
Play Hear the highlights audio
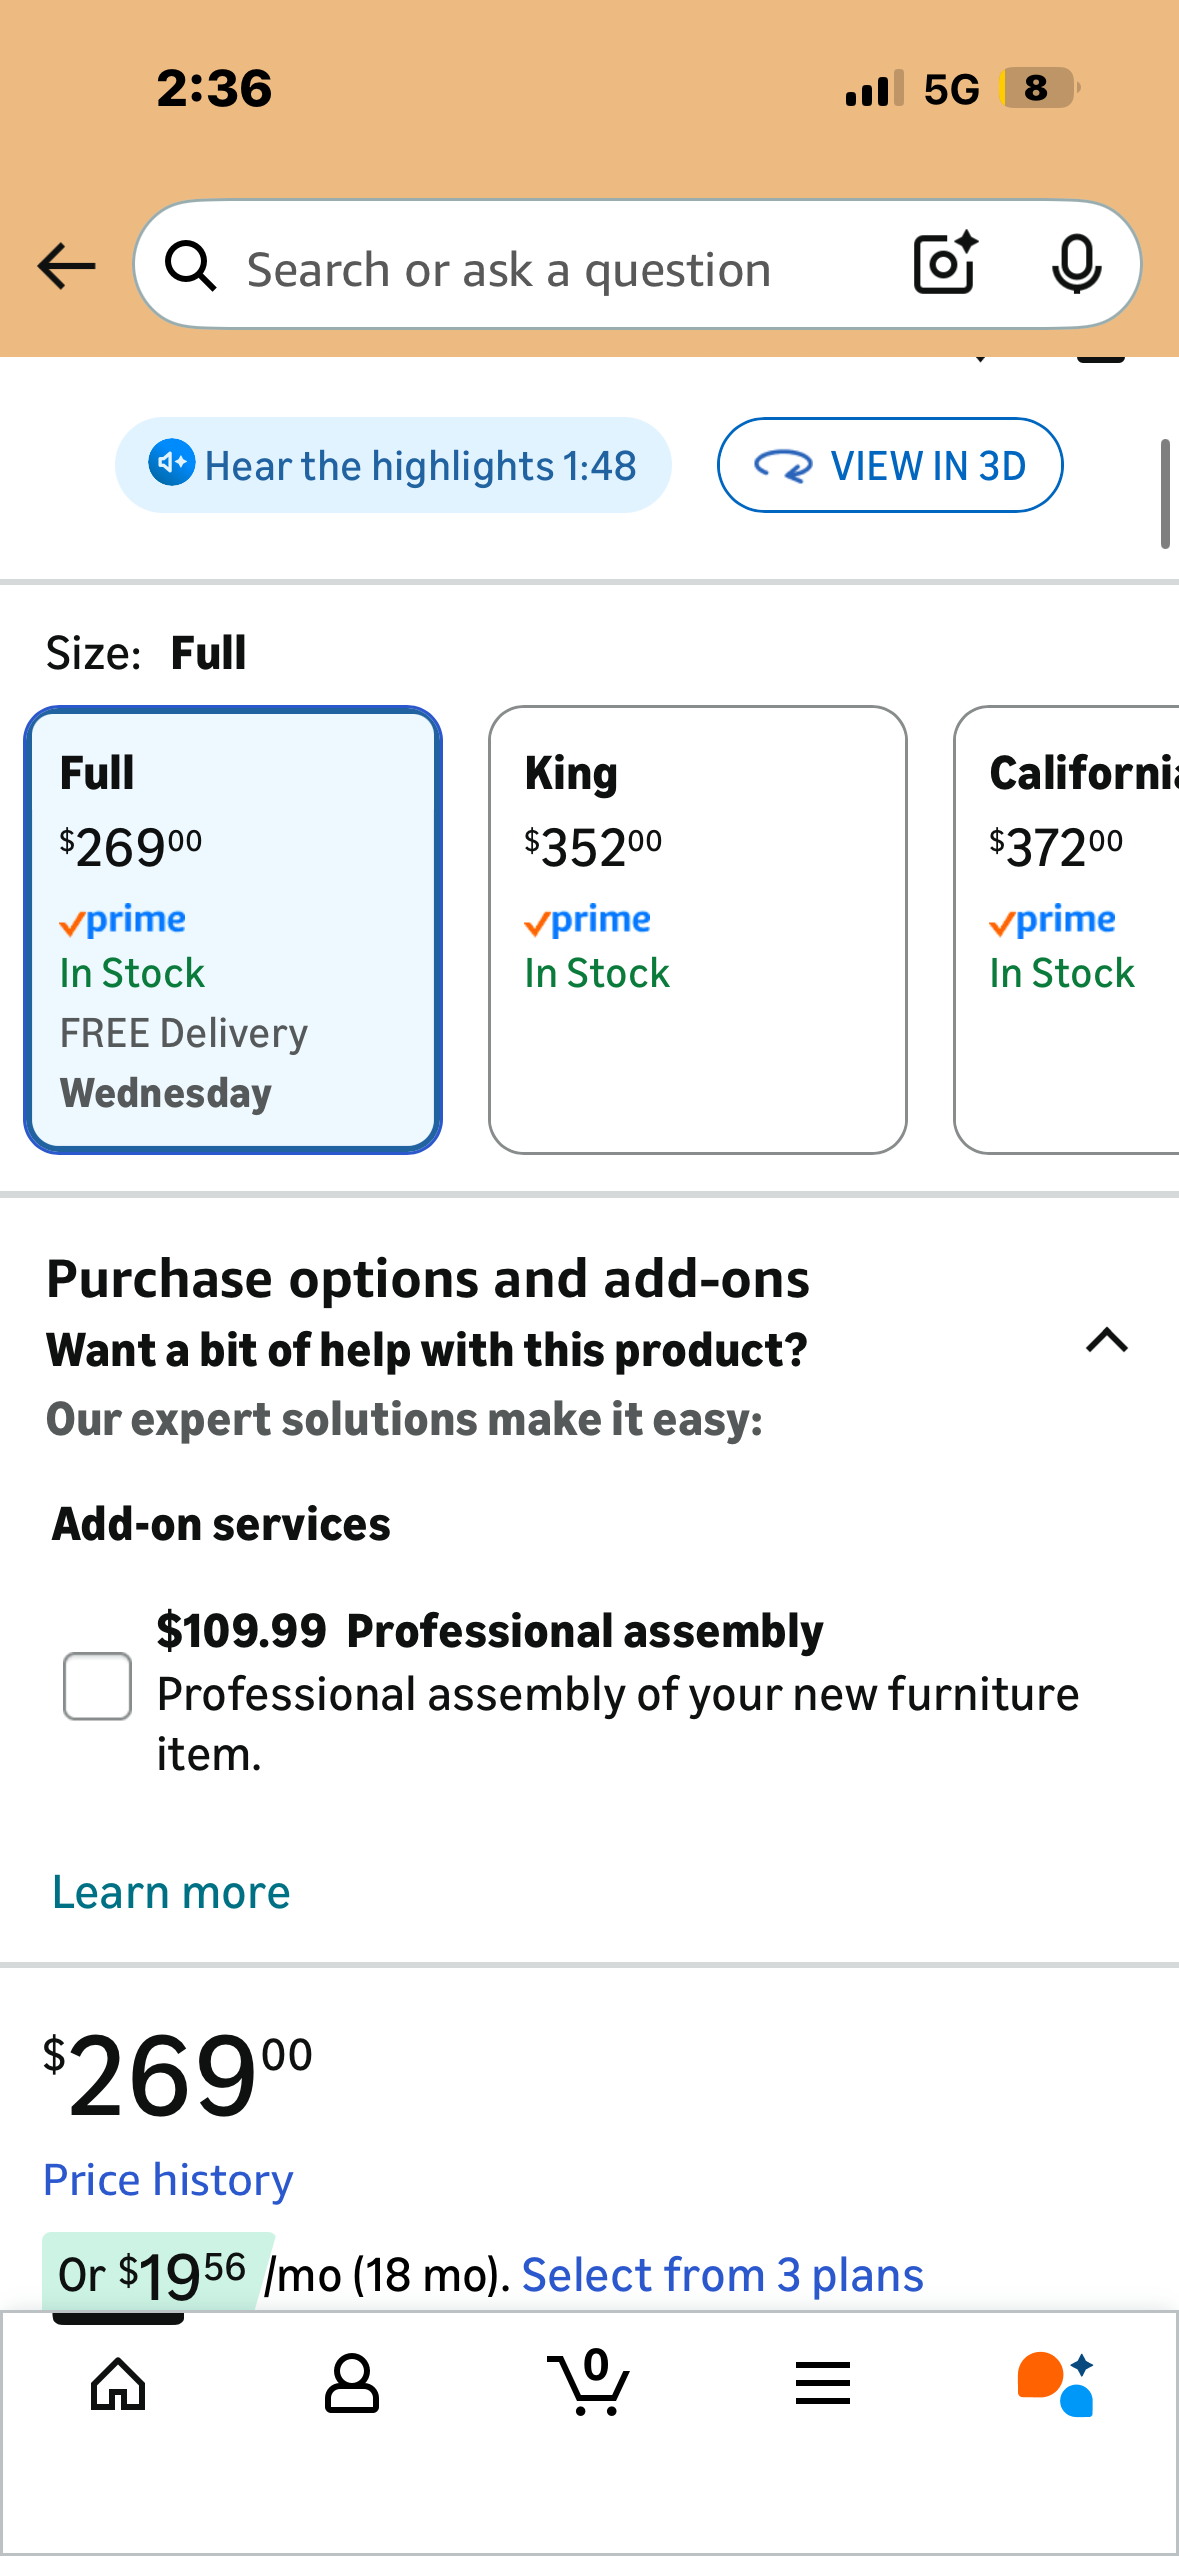393,465
